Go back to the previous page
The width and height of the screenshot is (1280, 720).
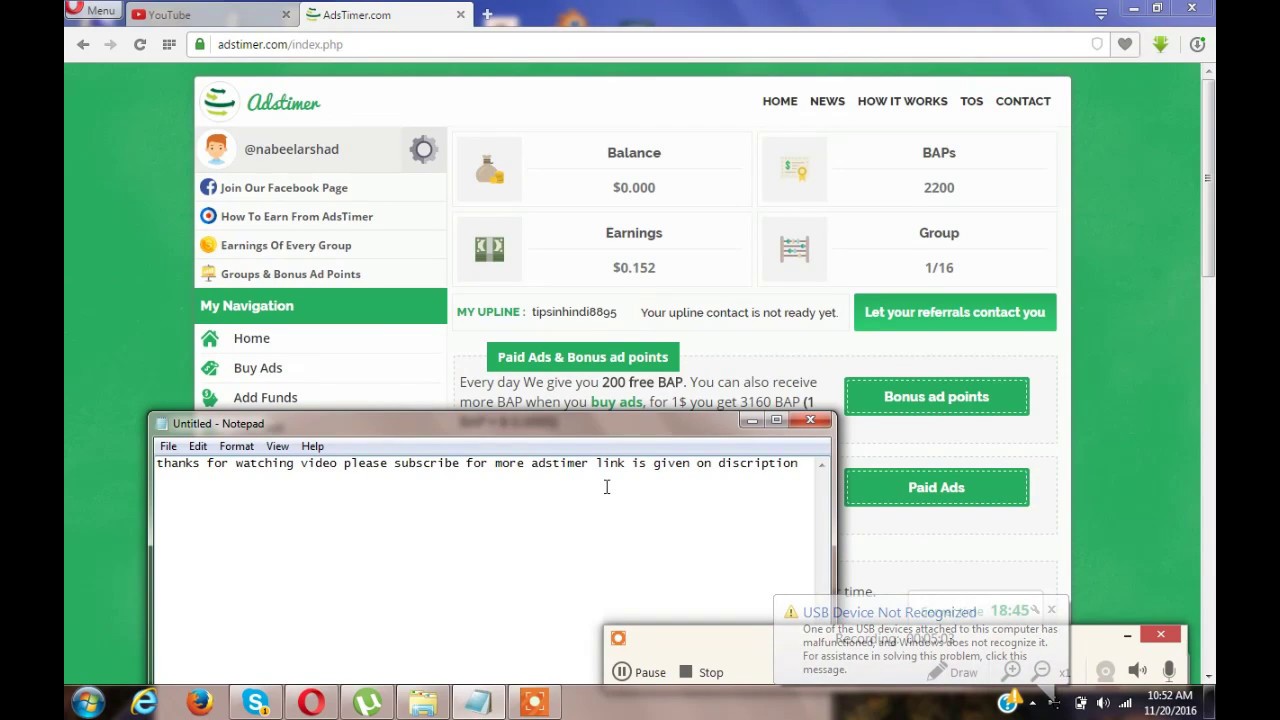pos(83,44)
